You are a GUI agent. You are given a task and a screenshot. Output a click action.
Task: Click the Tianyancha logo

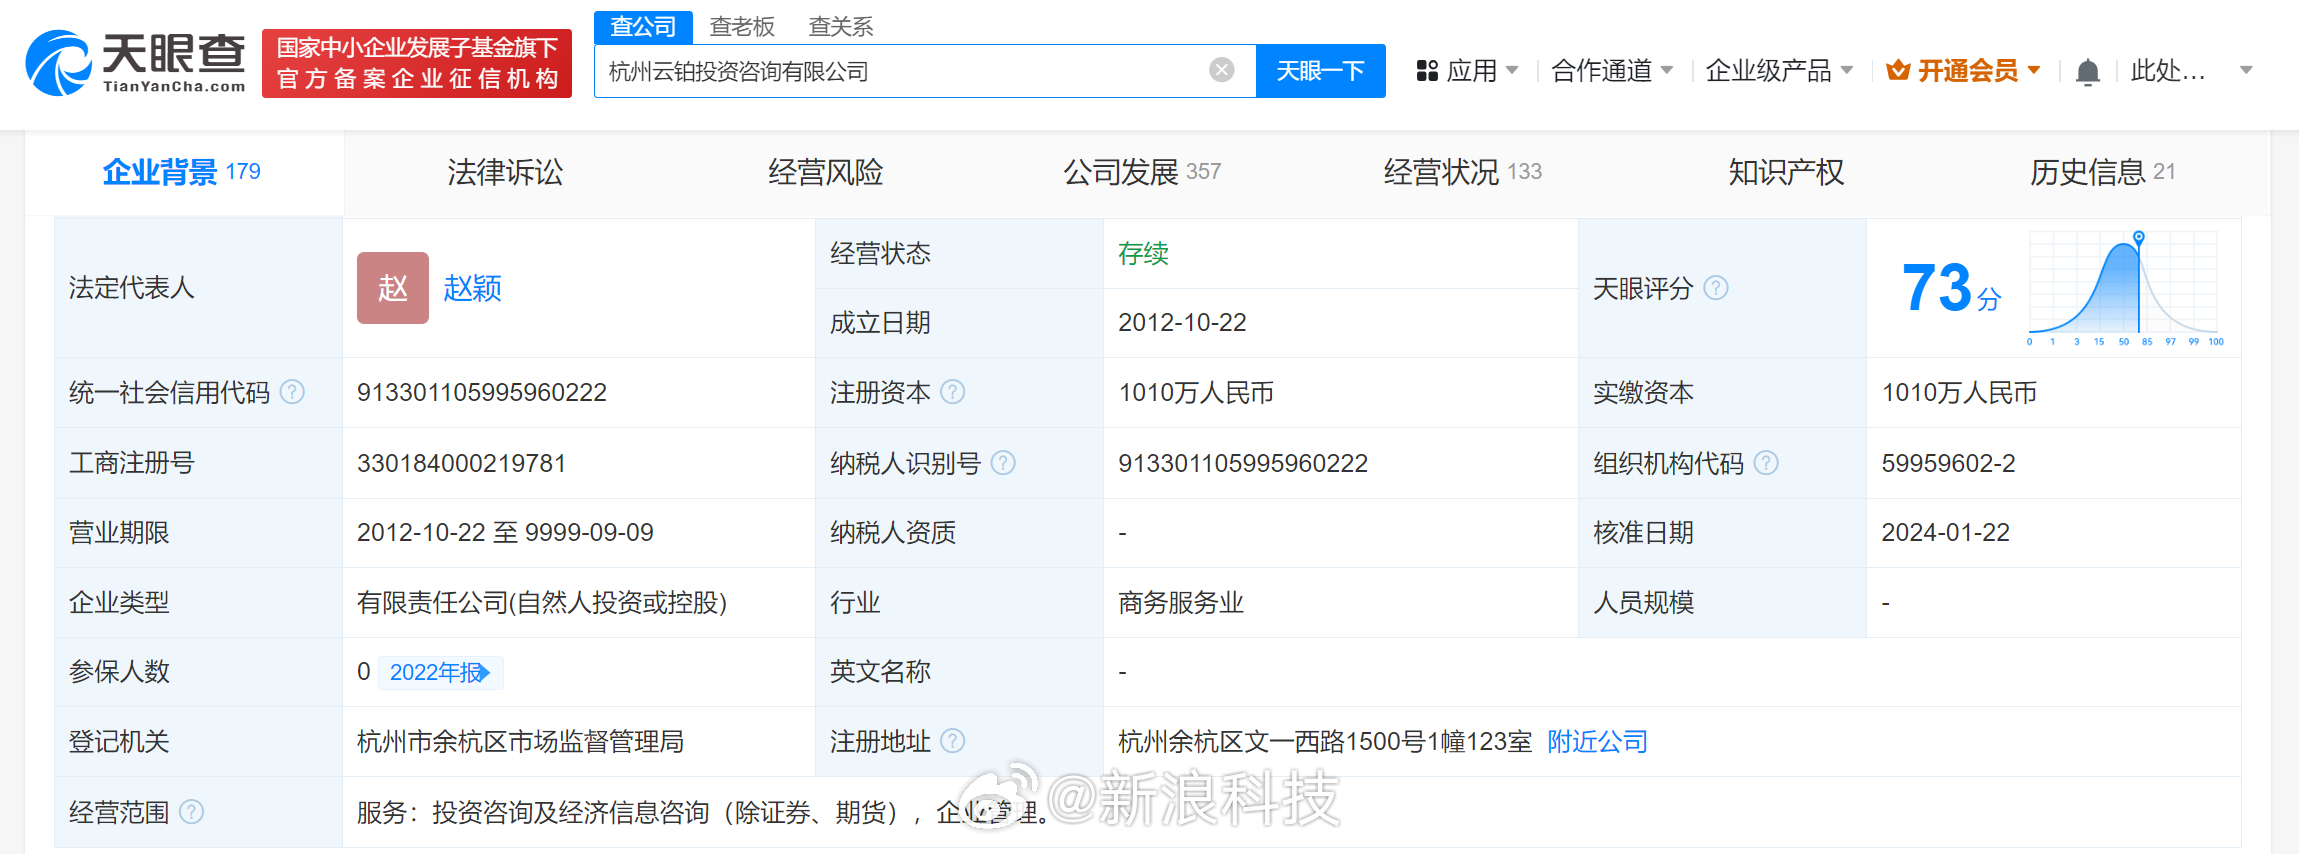coord(135,63)
